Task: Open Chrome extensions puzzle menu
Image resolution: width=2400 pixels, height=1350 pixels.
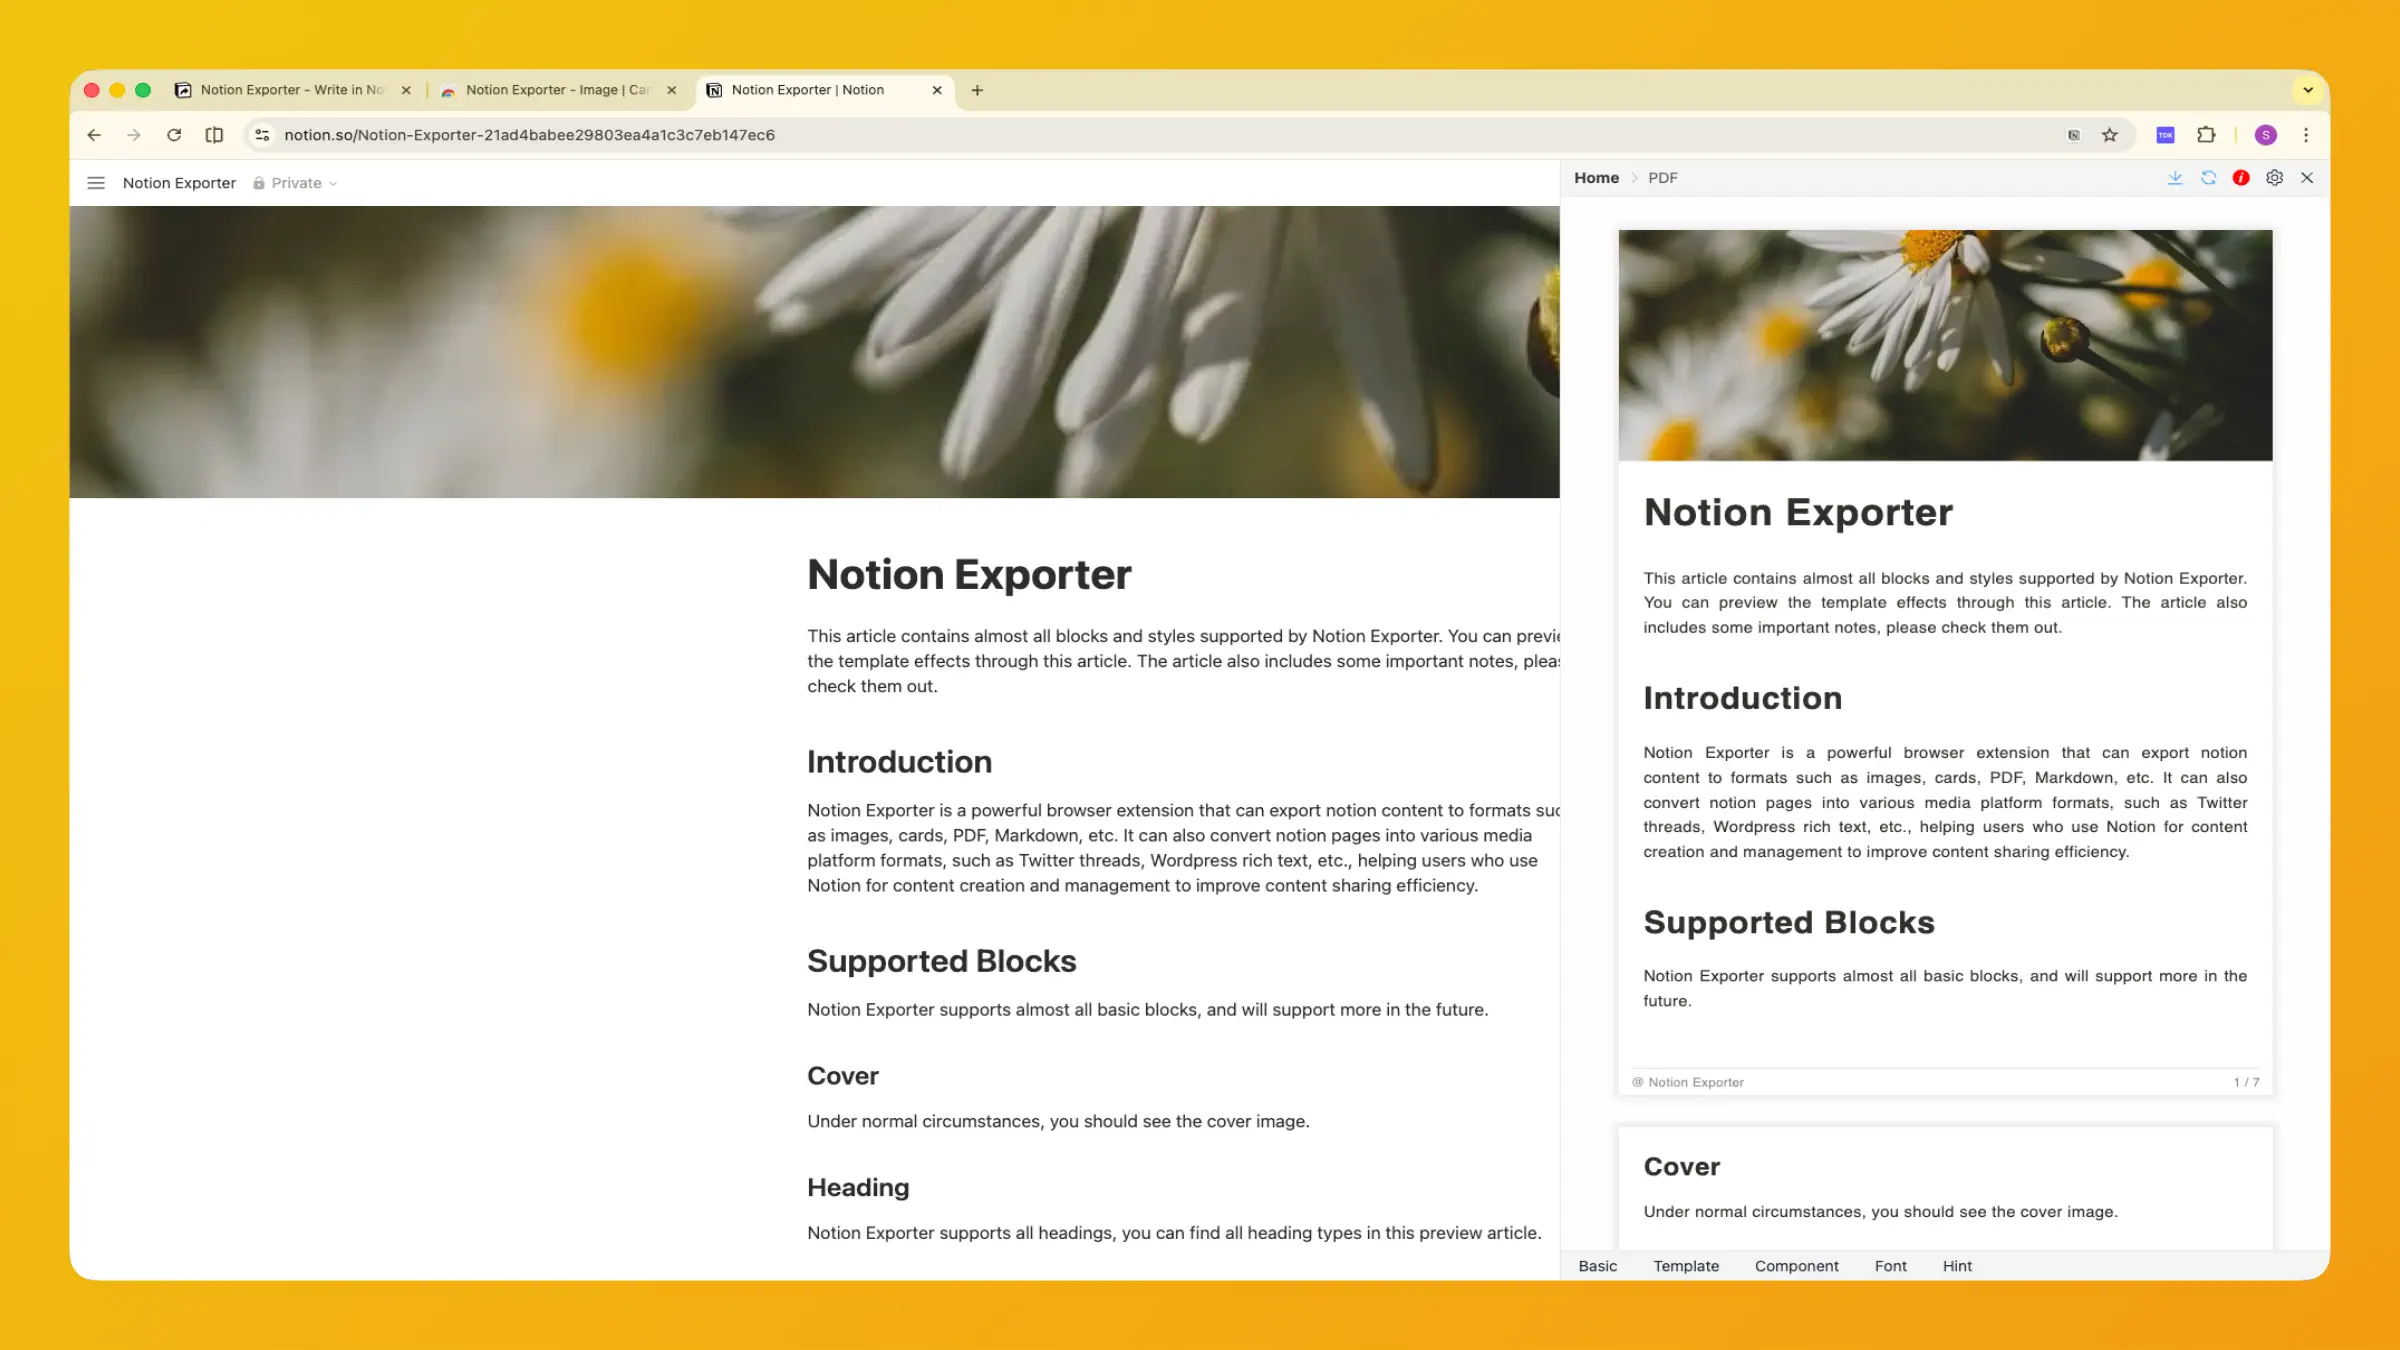Action: (x=2206, y=135)
